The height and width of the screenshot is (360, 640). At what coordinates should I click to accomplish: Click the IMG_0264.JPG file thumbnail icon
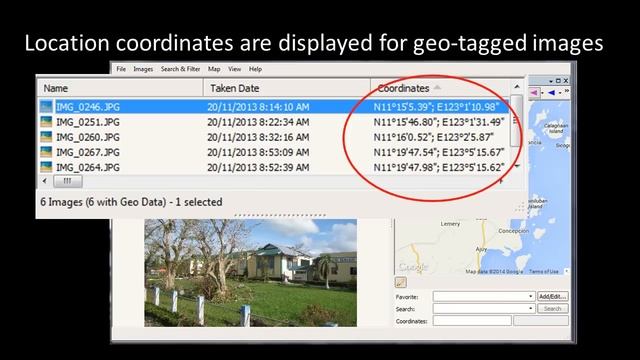(46, 167)
